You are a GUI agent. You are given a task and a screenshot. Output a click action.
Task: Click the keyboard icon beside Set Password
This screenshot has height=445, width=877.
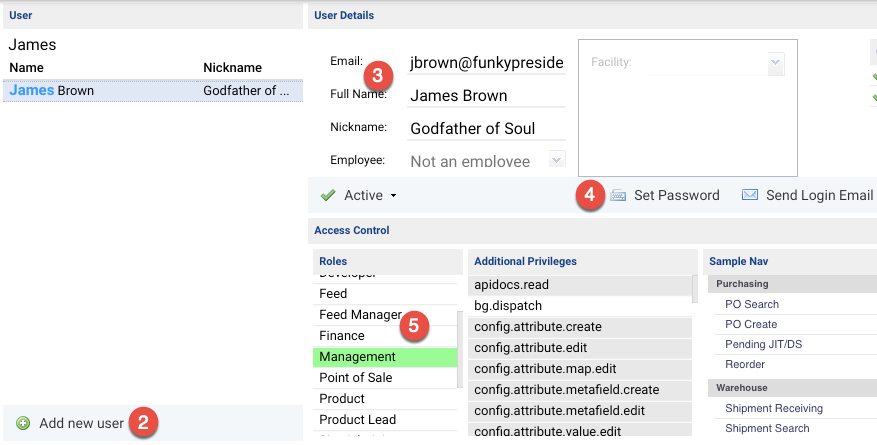coord(619,195)
